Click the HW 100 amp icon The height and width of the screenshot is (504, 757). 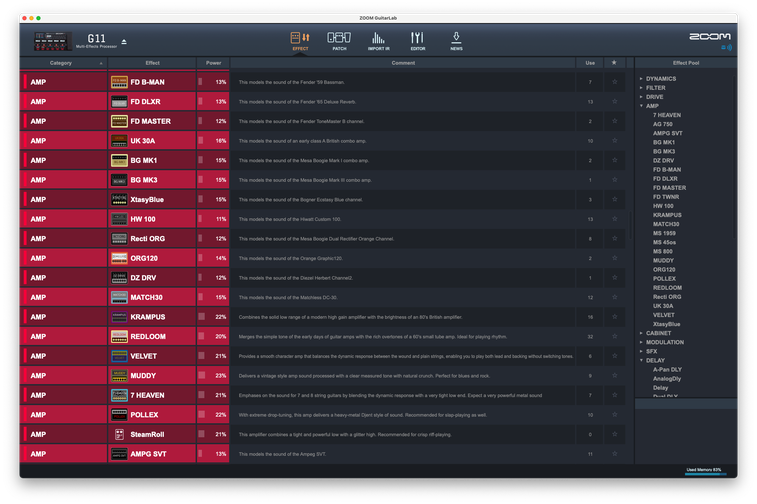click(x=119, y=219)
